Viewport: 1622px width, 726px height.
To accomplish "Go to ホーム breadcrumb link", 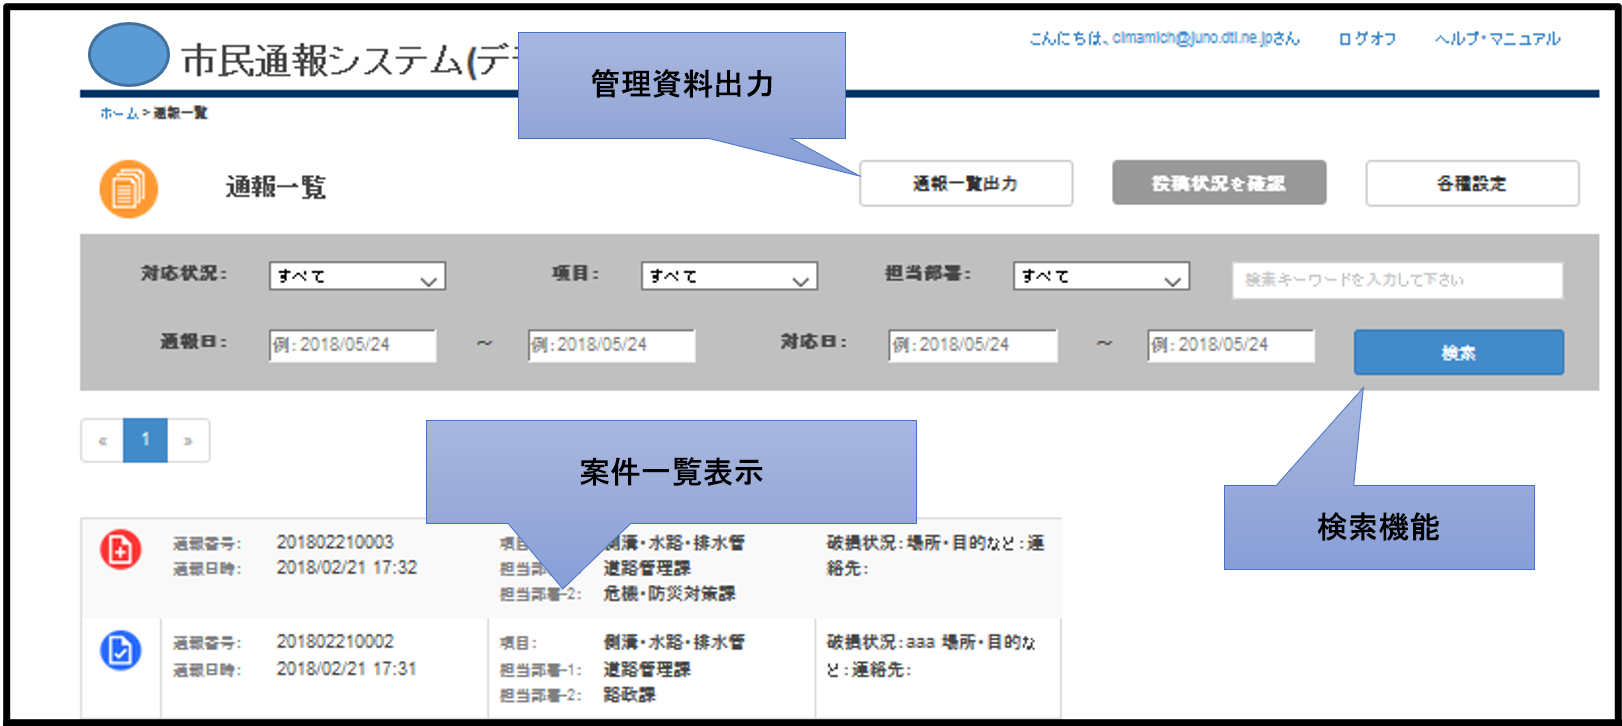I will pos(118,113).
